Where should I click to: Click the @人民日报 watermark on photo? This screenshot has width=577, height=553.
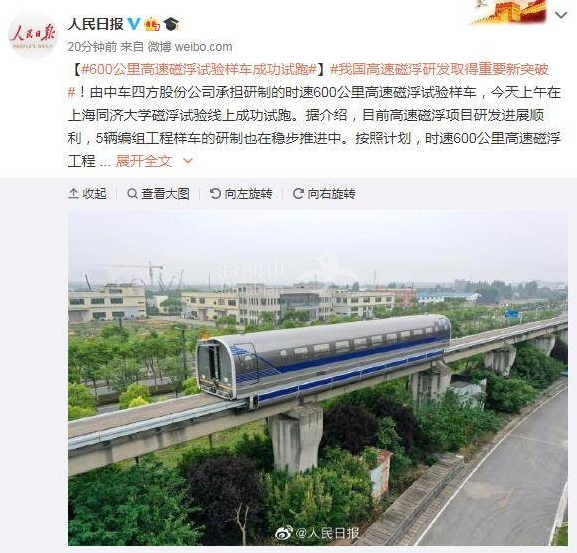[x=318, y=533]
